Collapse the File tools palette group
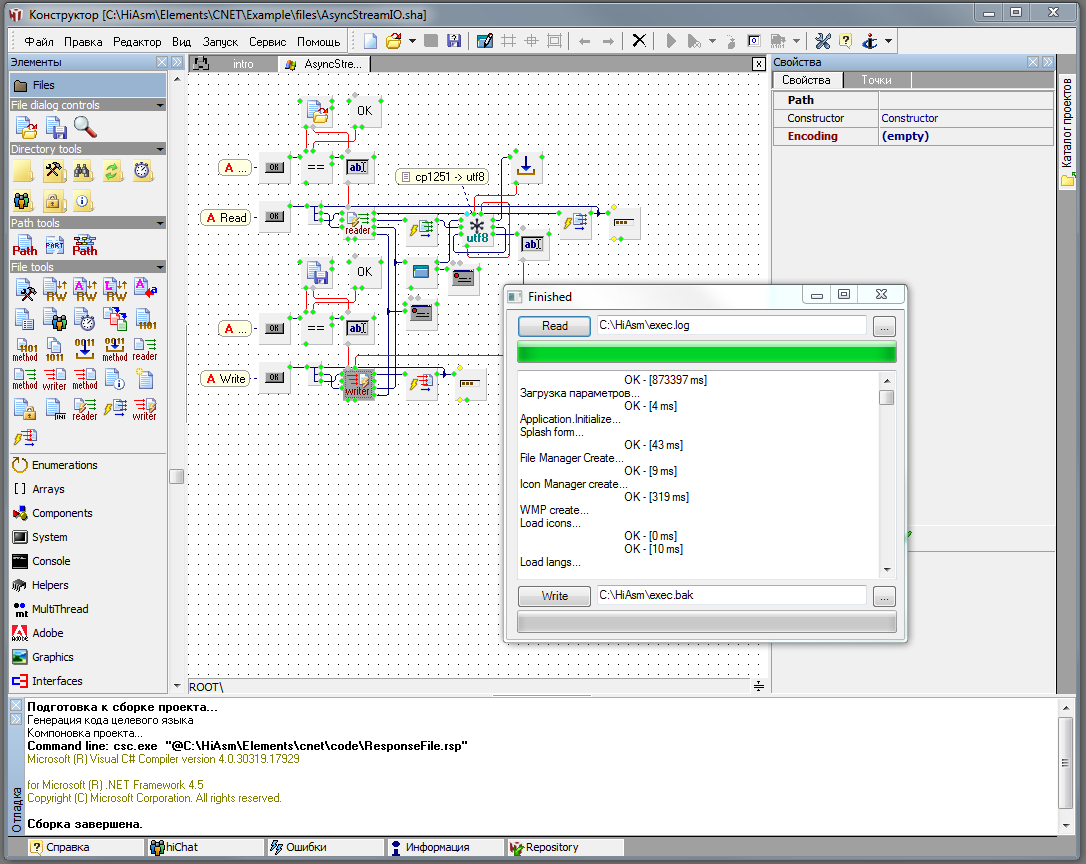 tap(159, 267)
